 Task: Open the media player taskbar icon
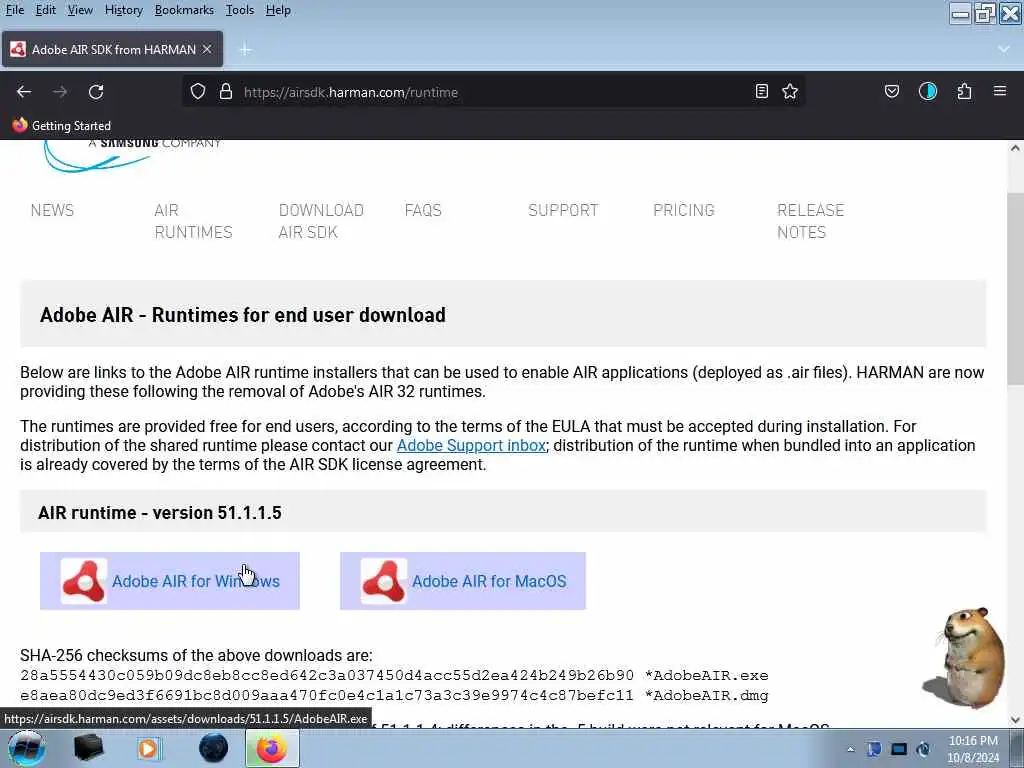pyautogui.click(x=149, y=748)
